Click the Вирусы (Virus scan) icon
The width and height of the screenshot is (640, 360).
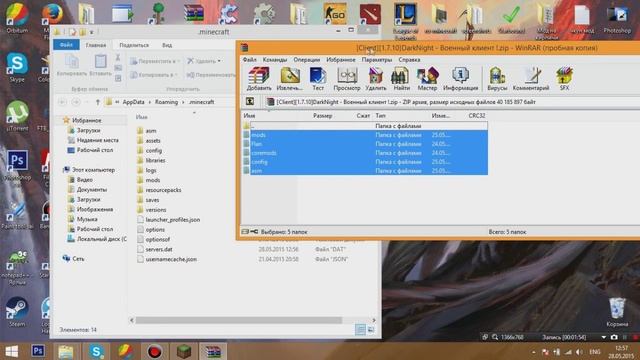tap(497, 79)
